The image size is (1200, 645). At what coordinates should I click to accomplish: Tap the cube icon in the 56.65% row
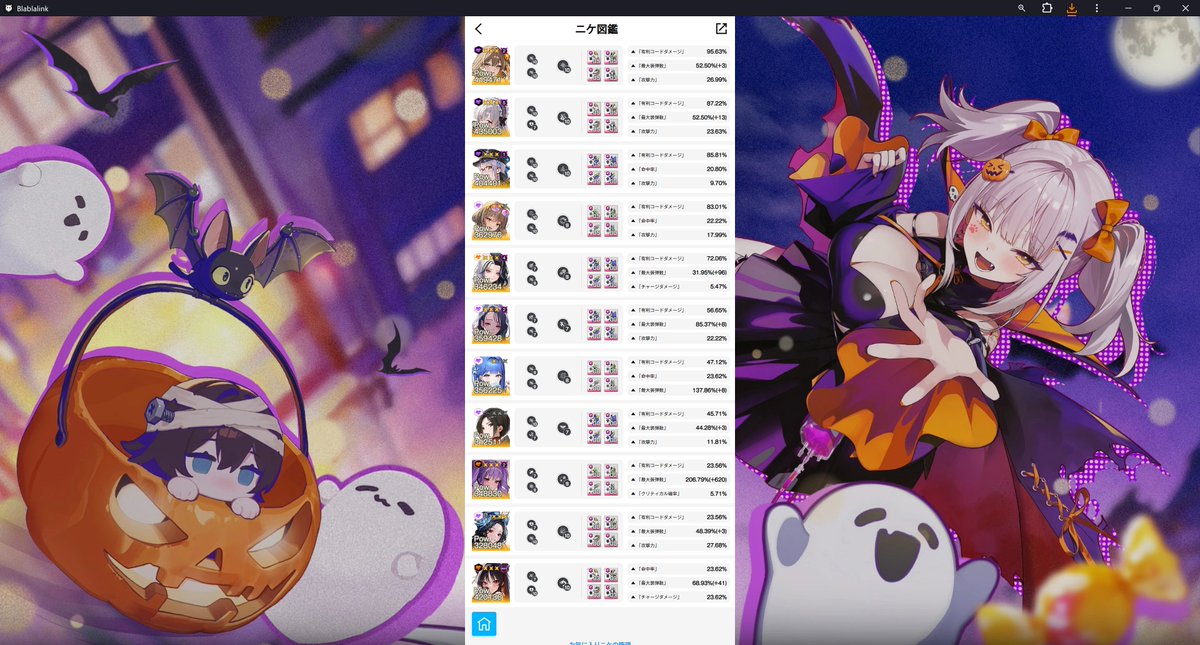tap(563, 325)
